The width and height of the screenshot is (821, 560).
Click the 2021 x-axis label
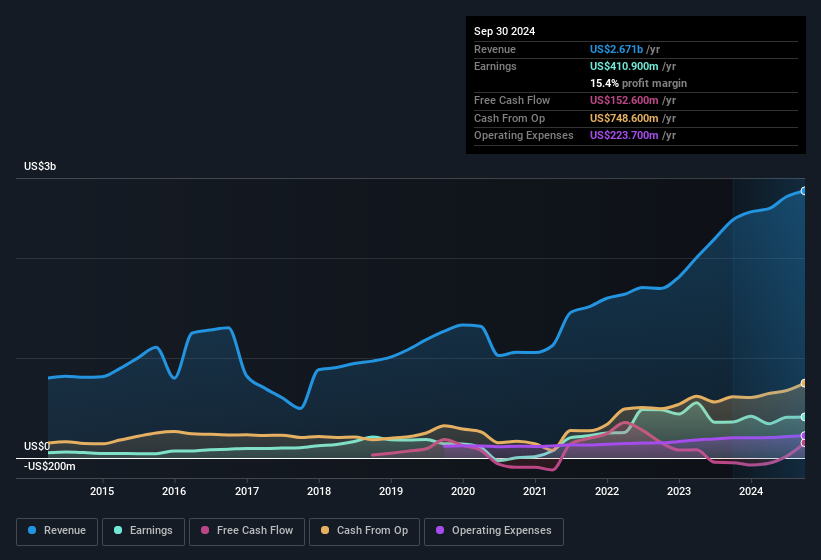coord(535,491)
